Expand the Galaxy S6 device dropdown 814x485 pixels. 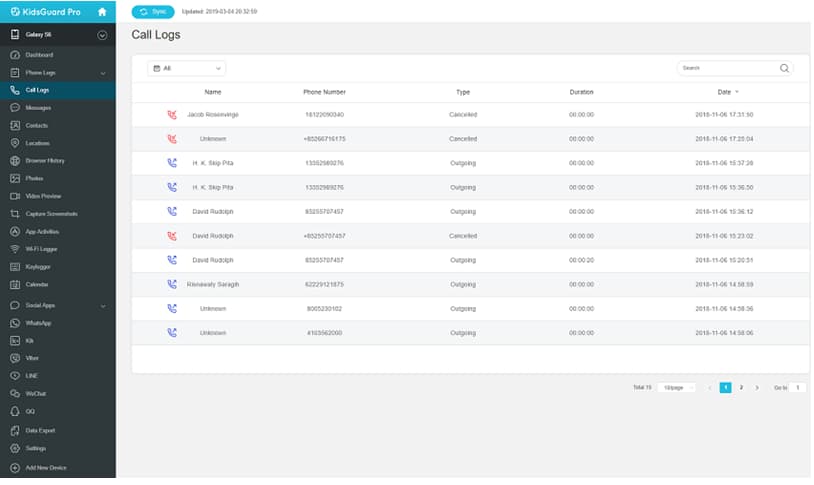pyautogui.click(x=102, y=35)
